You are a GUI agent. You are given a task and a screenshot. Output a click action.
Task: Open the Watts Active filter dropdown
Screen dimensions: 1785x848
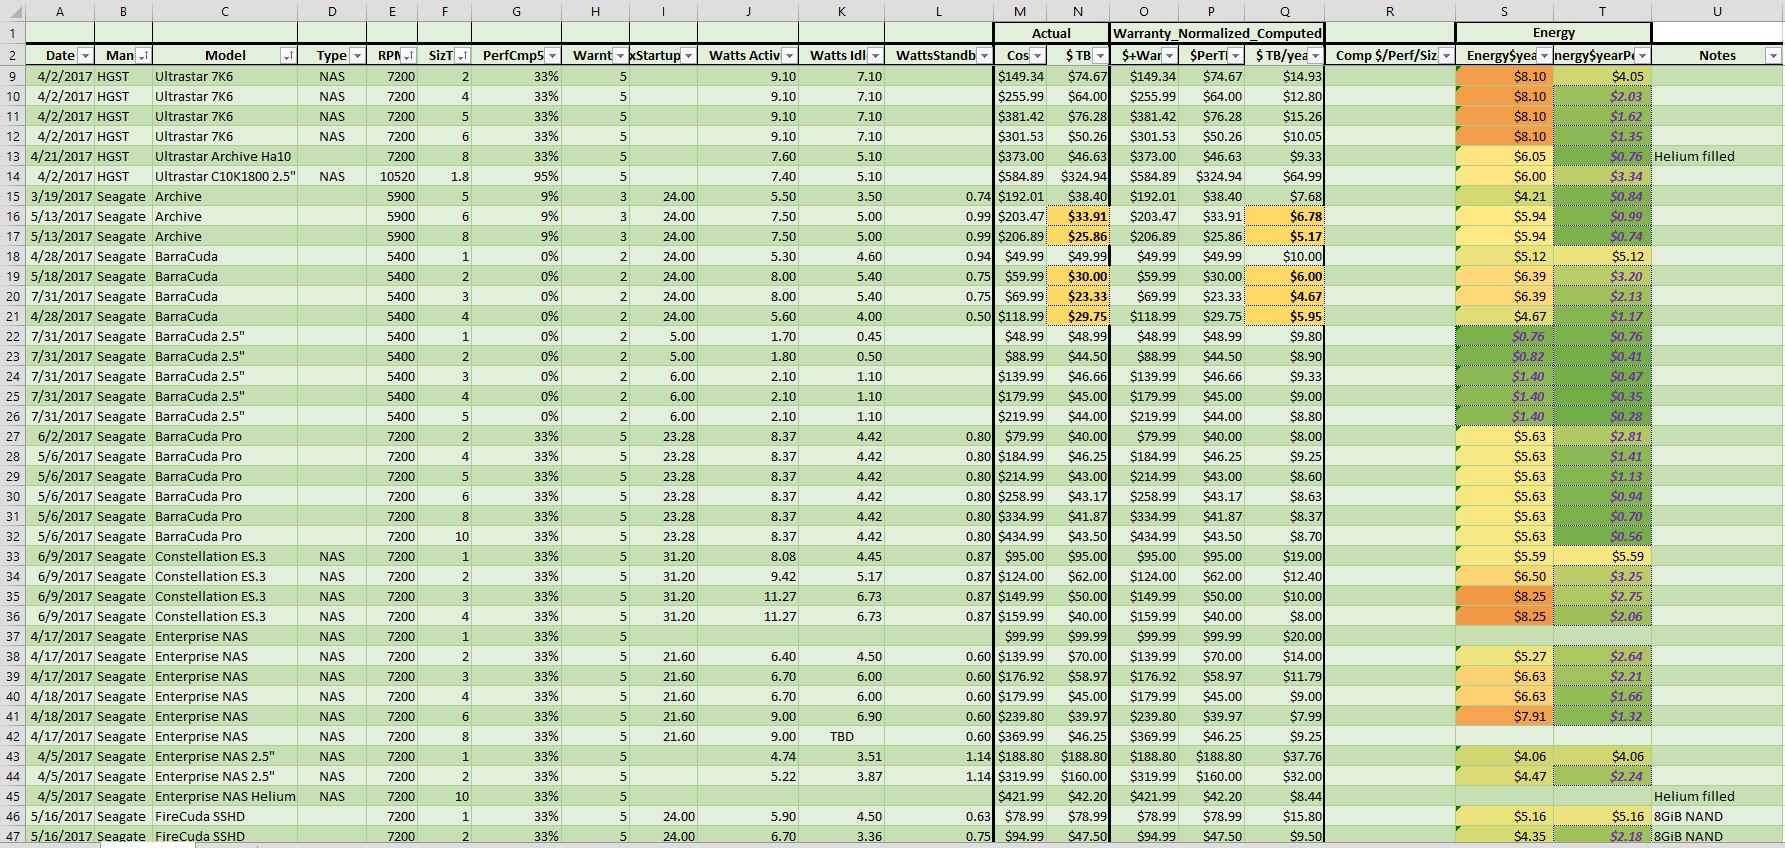tap(789, 56)
